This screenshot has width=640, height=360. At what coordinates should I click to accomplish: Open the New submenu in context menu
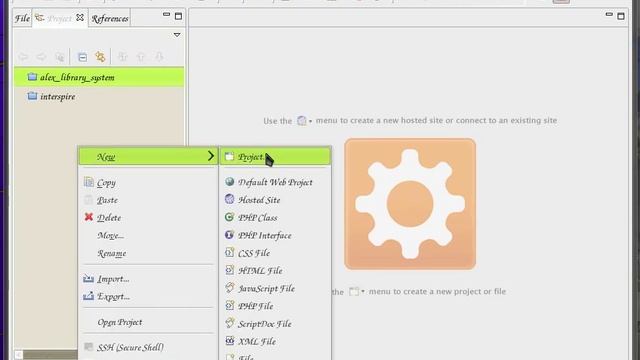[148, 156]
